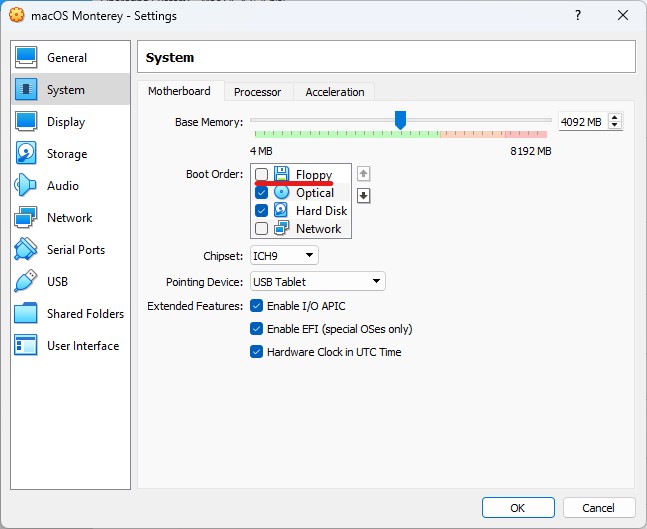Open the Display settings icon
The height and width of the screenshot is (529, 647).
(27, 122)
